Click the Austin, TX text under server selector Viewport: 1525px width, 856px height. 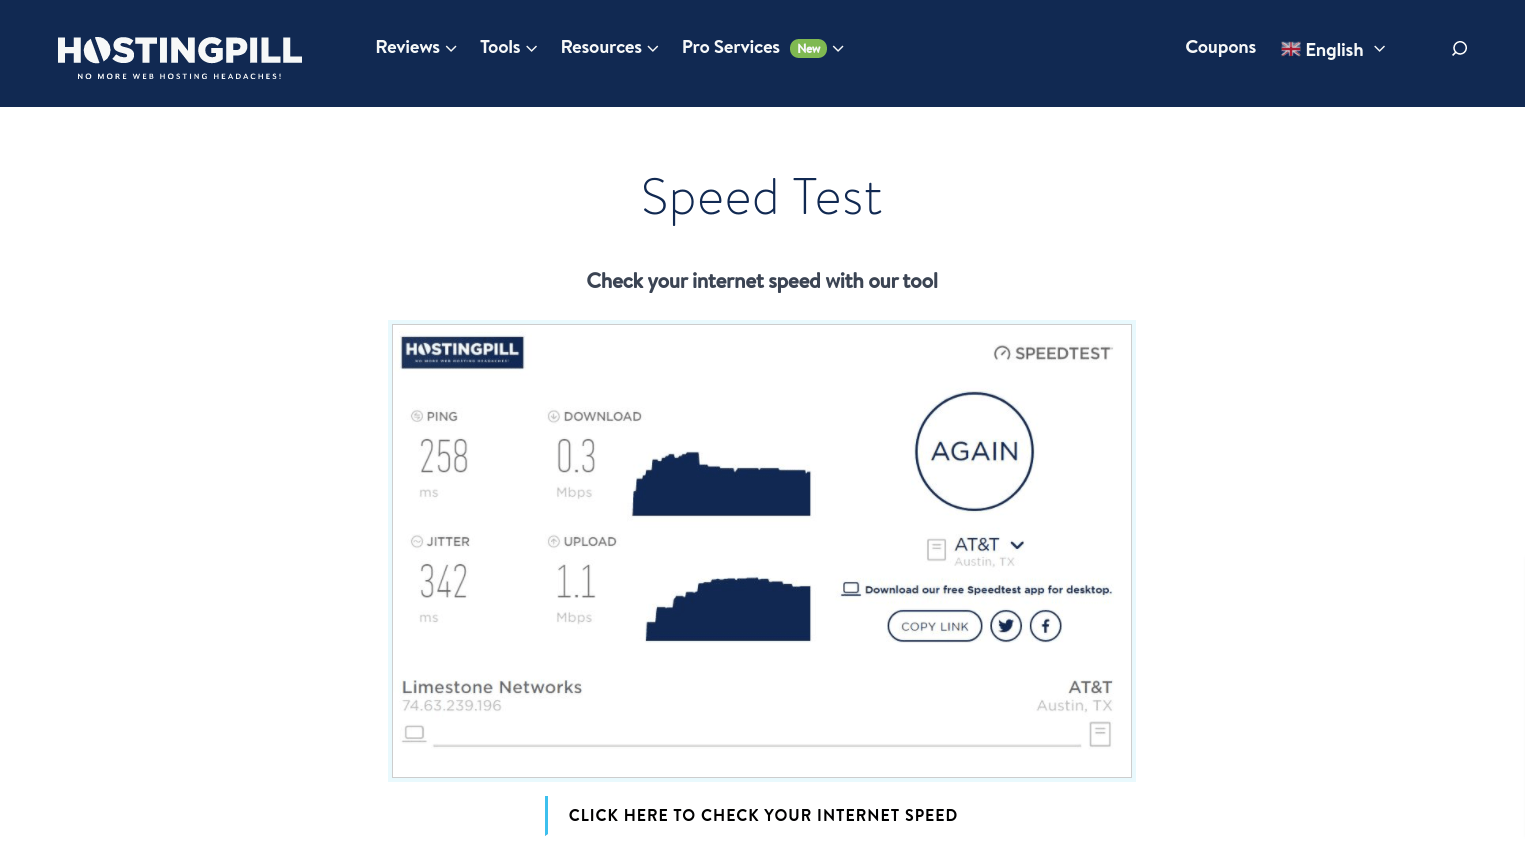[x=985, y=562]
